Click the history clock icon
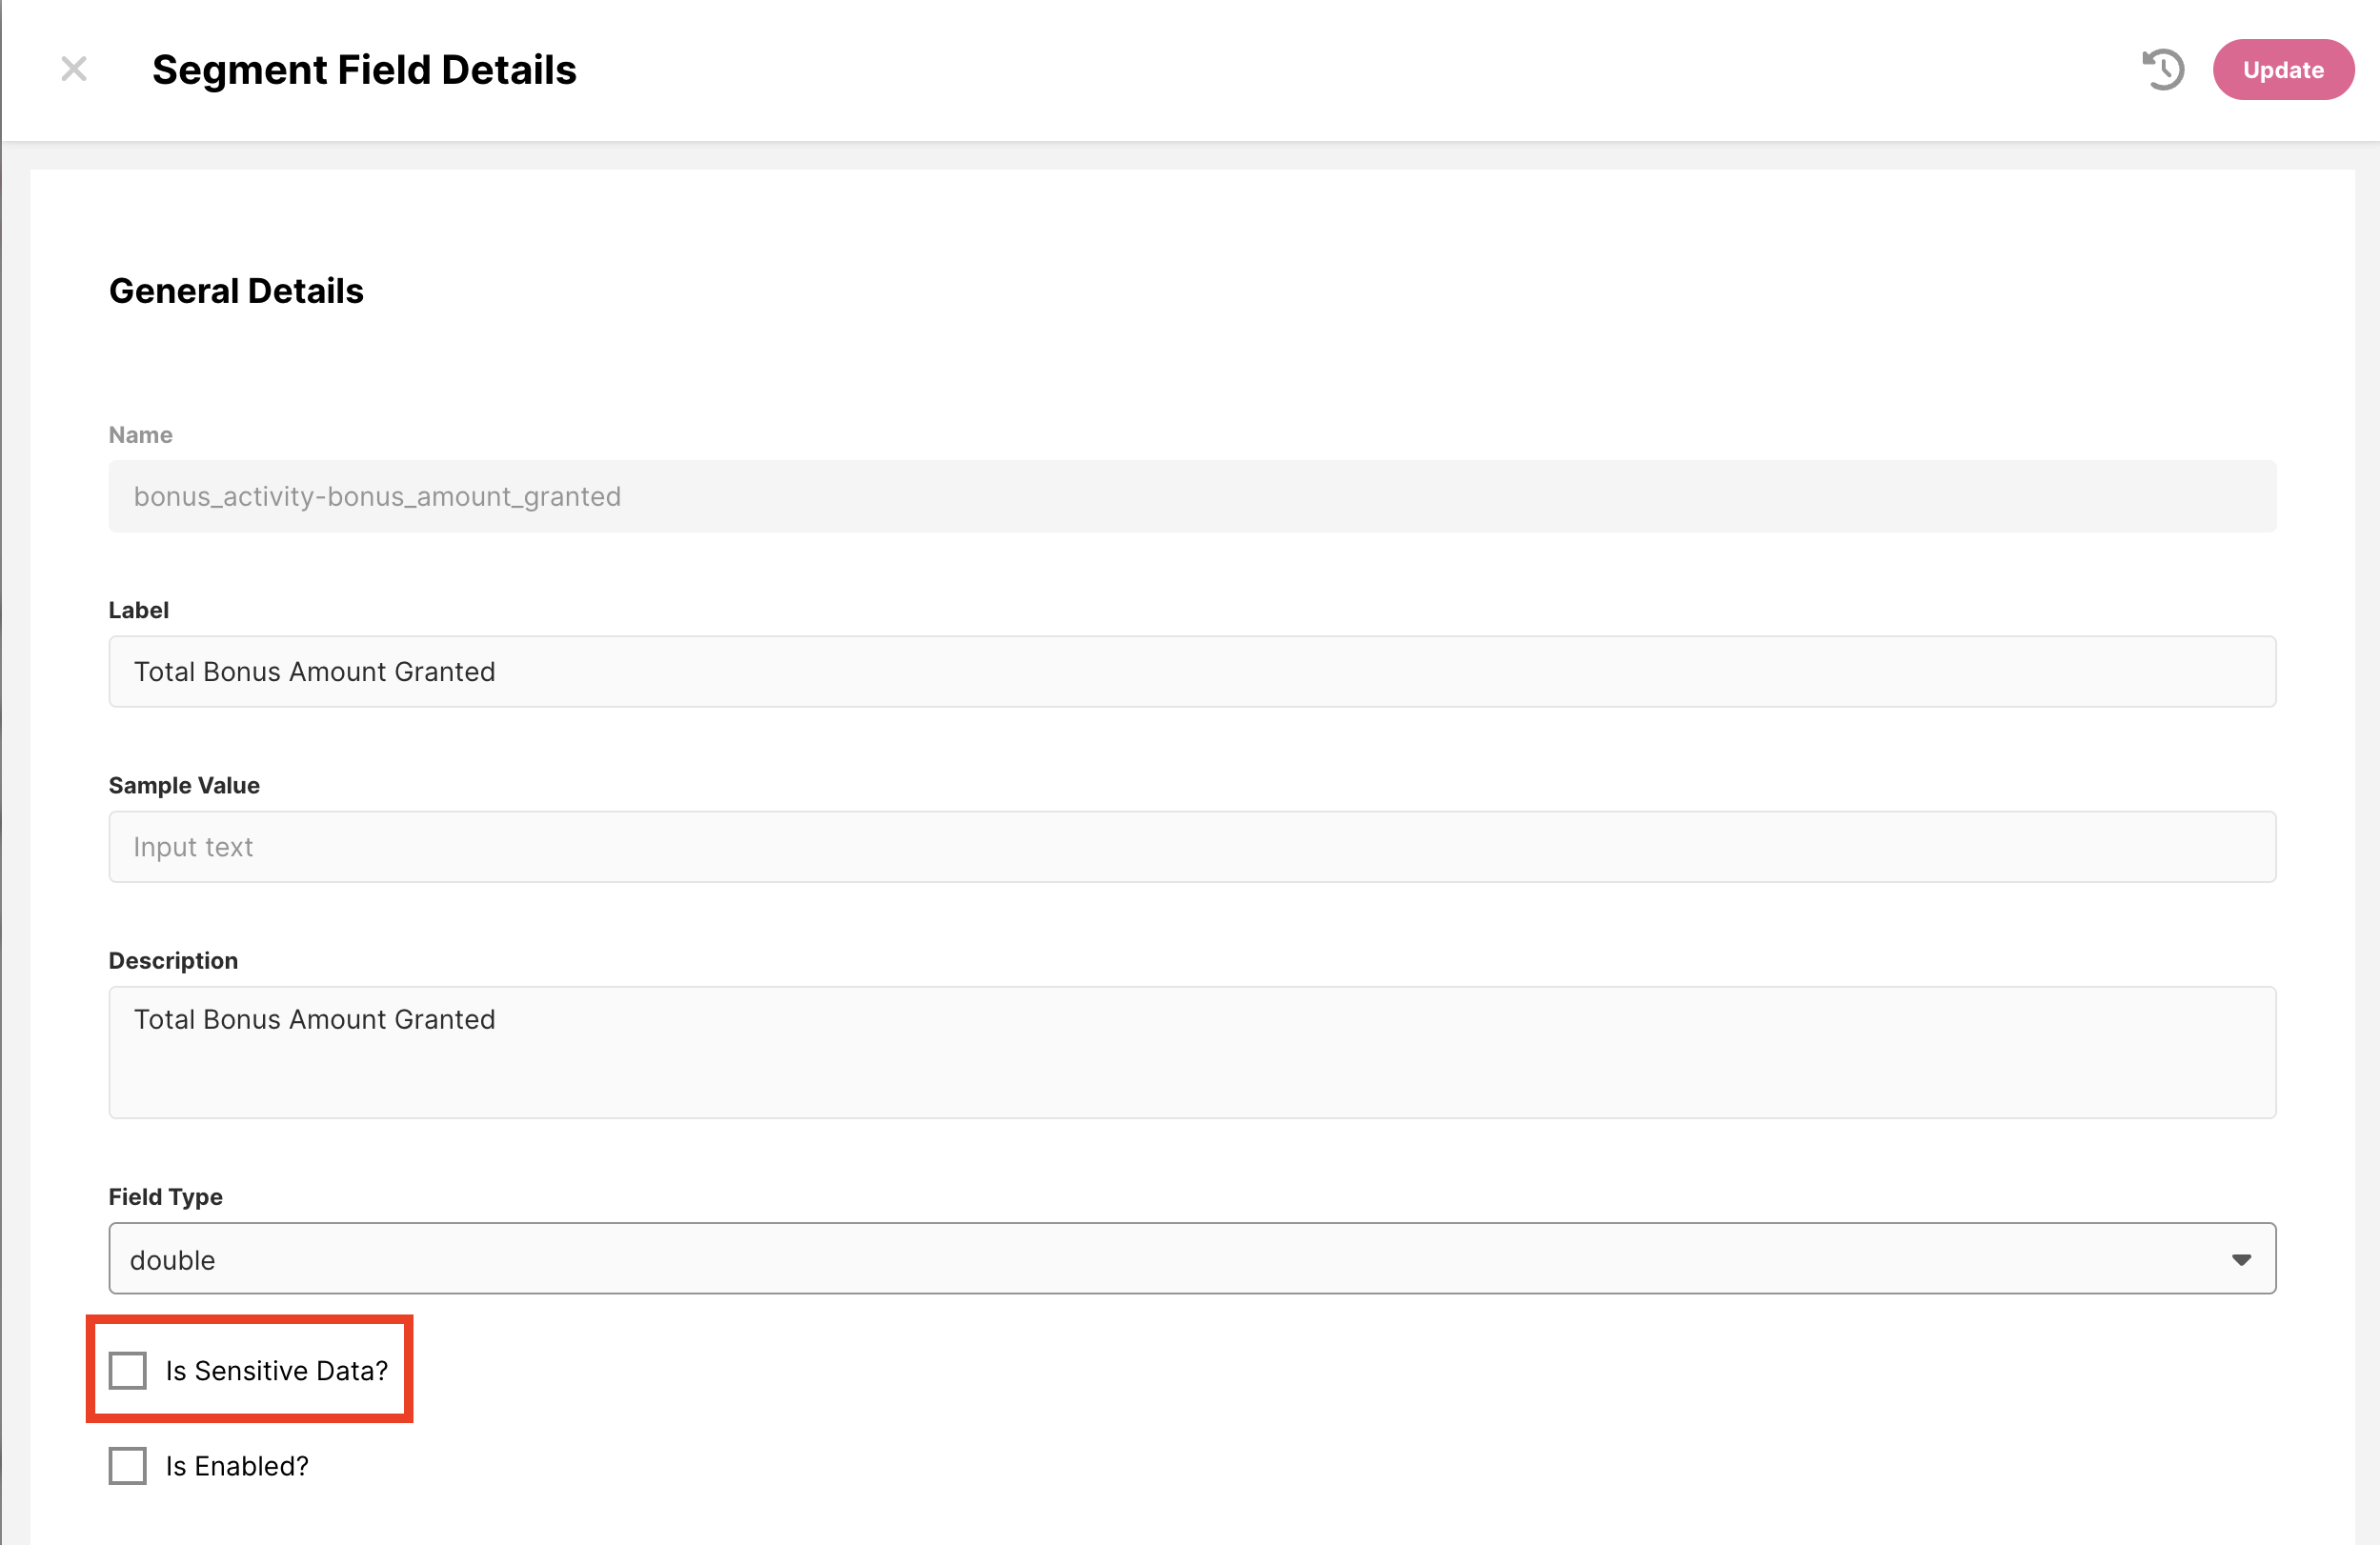Screen dimensions: 2380x1545 2163,70
